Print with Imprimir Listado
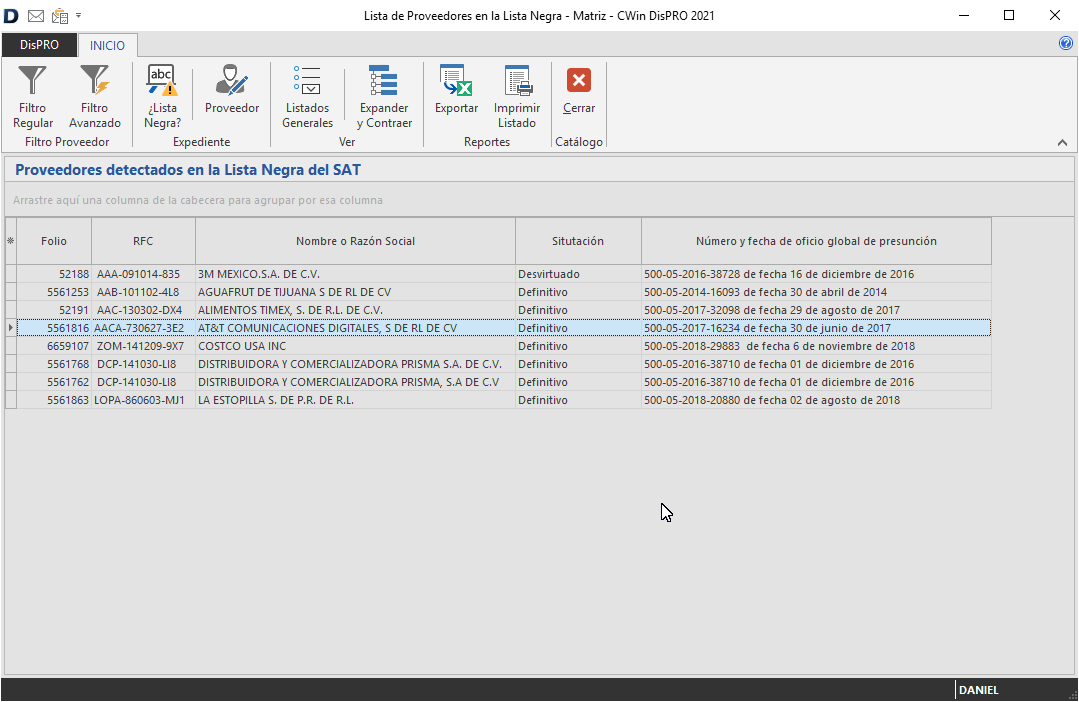This screenshot has height=702, width=1079. pyautogui.click(x=517, y=96)
